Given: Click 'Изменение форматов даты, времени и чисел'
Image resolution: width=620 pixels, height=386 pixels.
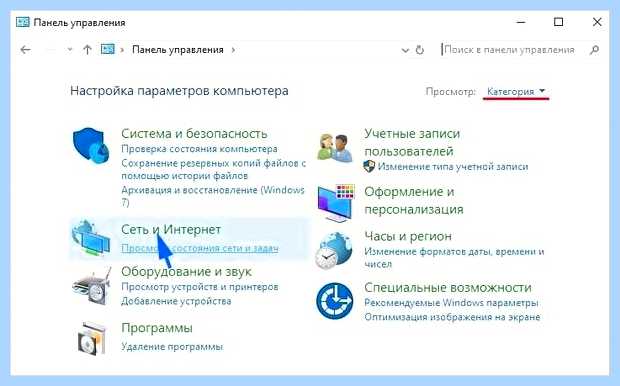Looking at the screenshot, I should tap(454, 257).
